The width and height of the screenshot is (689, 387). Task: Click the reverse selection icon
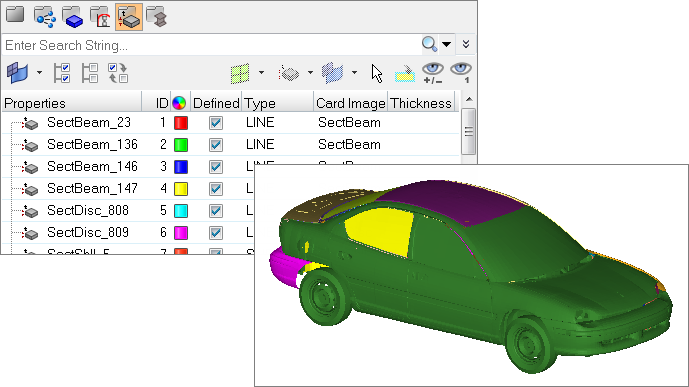tap(118, 72)
